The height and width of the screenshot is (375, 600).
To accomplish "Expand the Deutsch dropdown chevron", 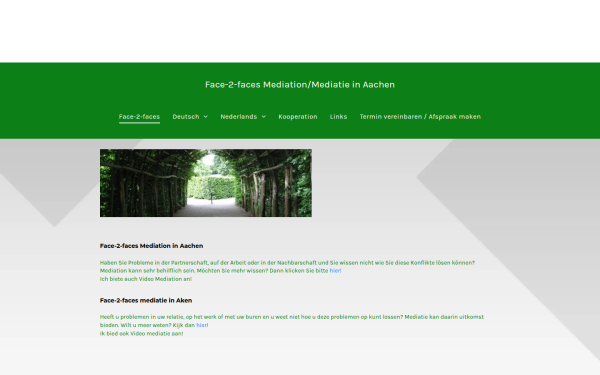I will (x=205, y=117).
